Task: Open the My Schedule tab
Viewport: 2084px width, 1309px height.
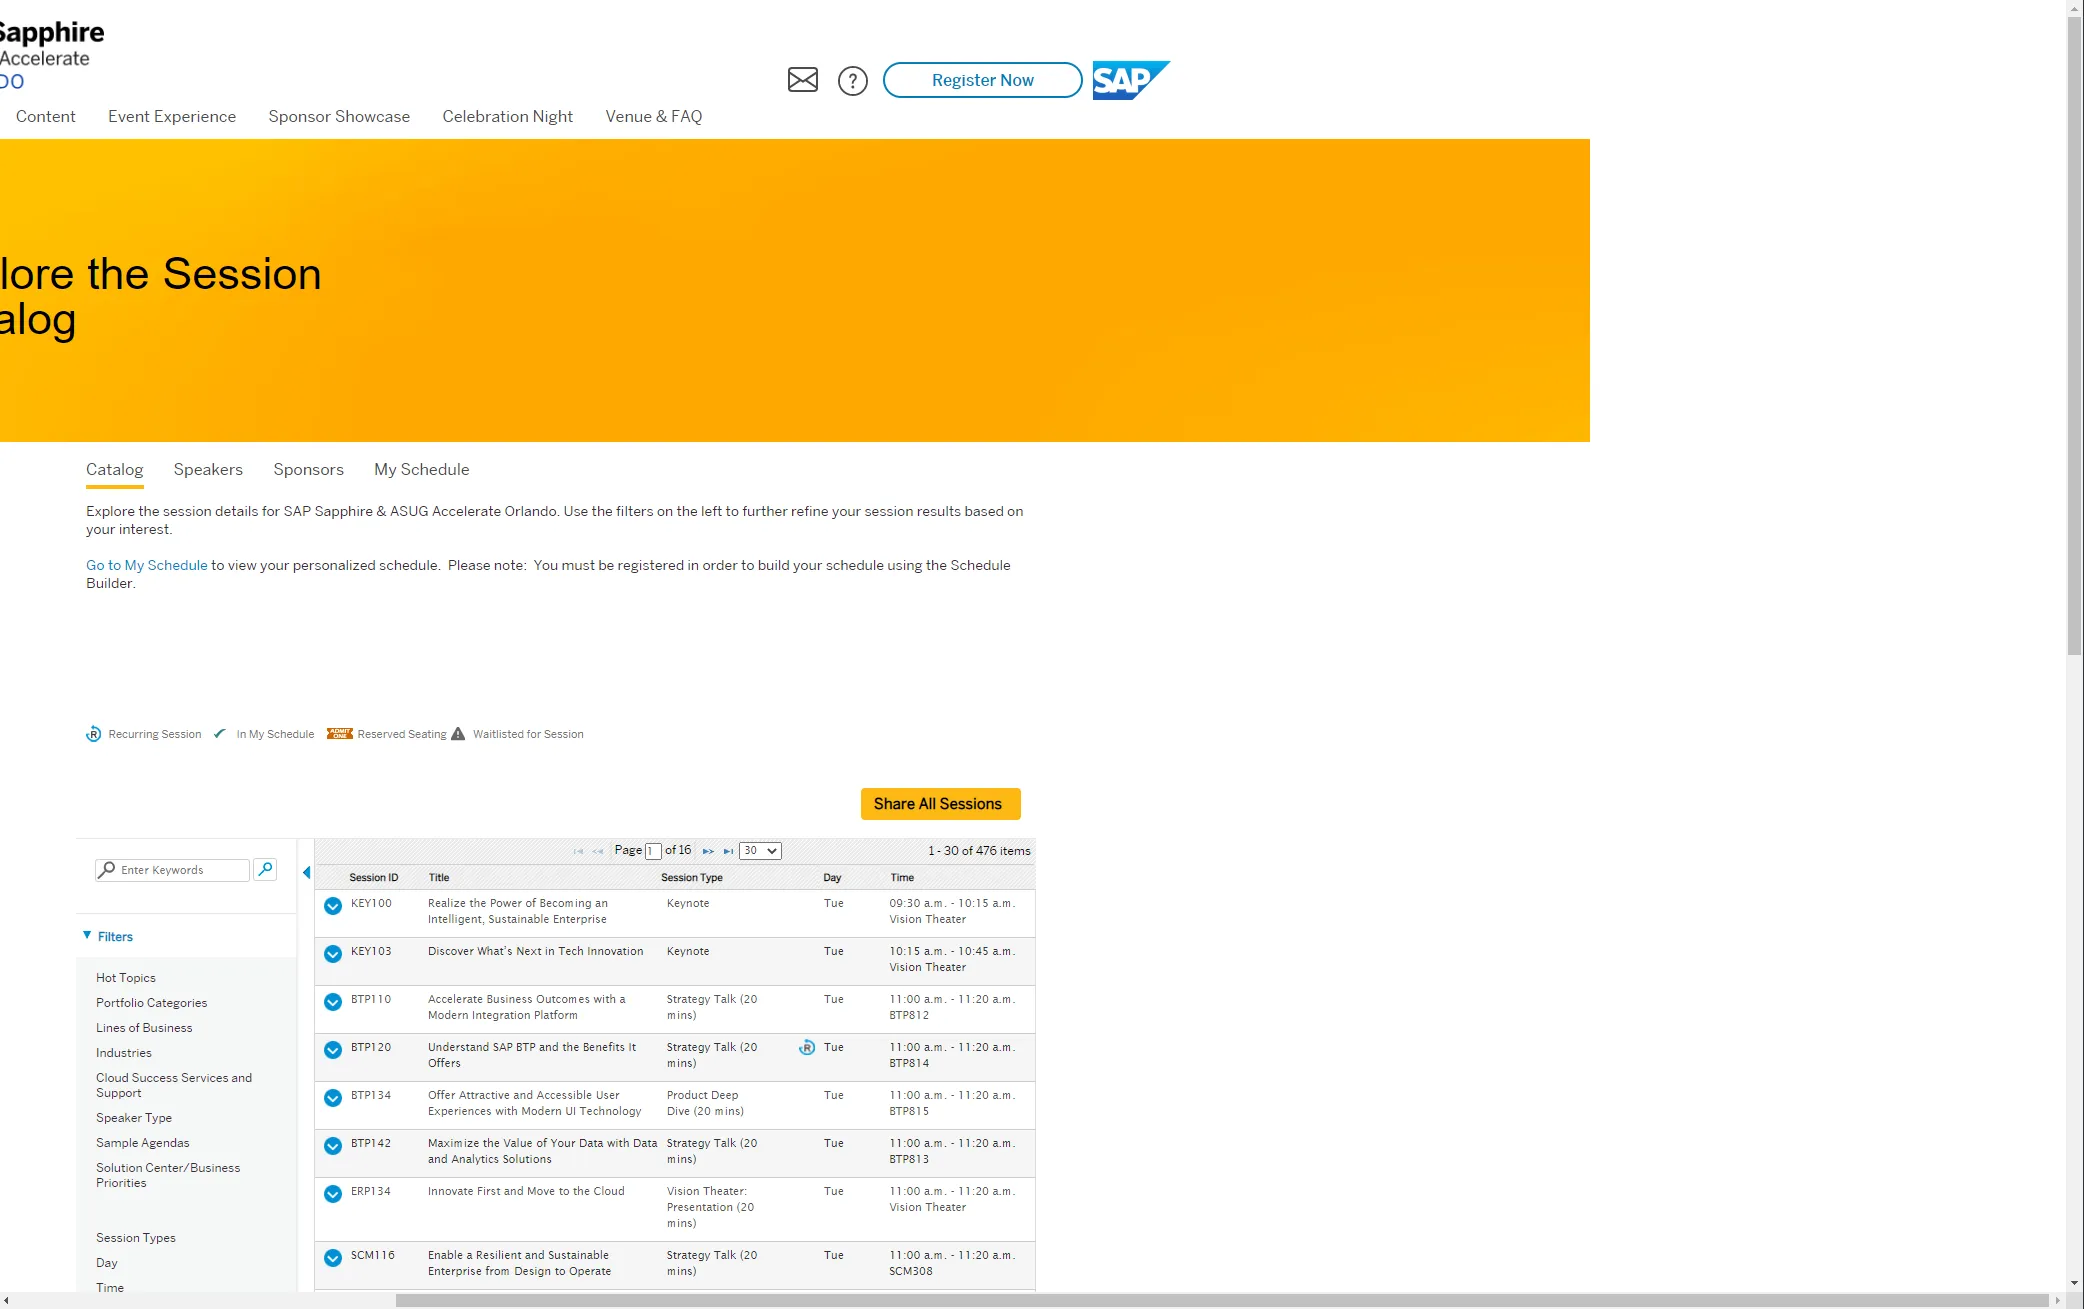Action: point(421,470)
